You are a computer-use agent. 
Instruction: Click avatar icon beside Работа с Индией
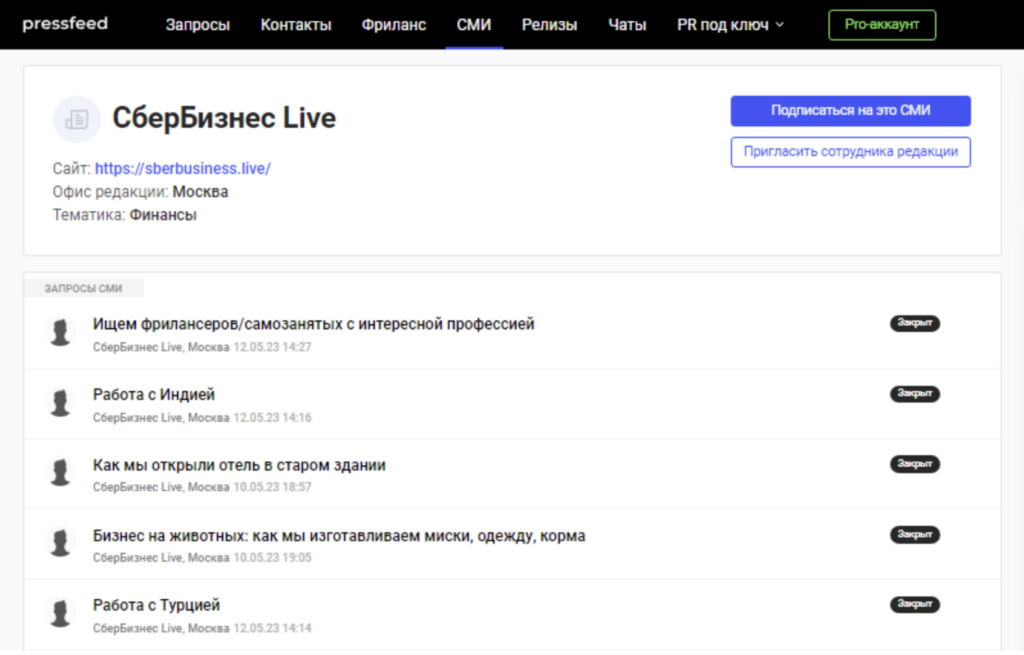click(62, 403)
